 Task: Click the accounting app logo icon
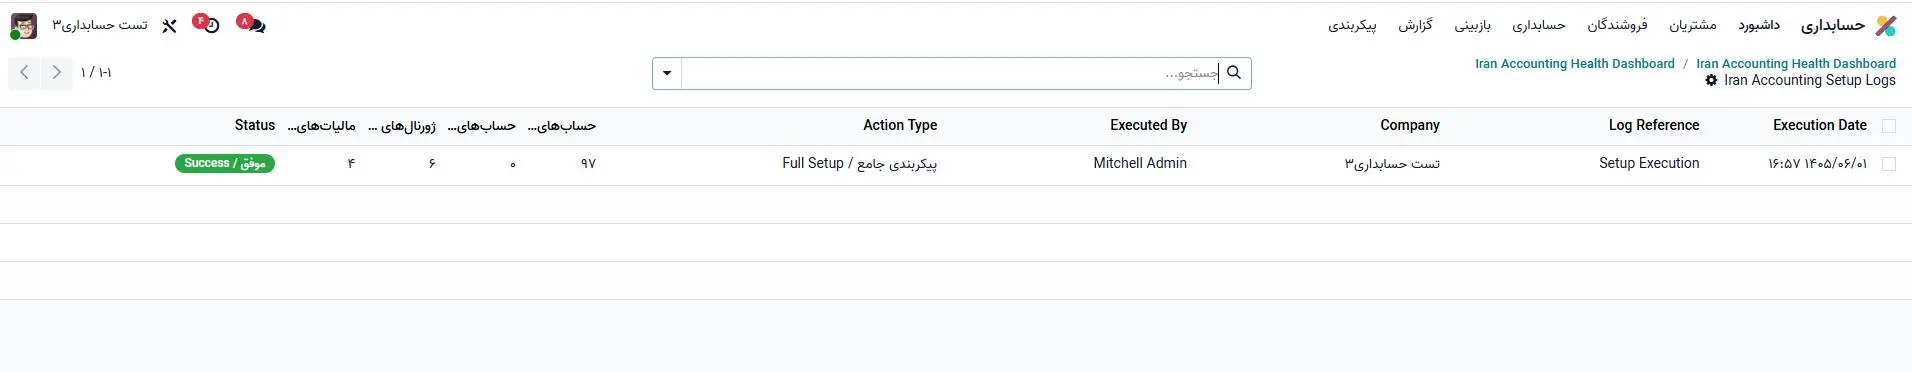point(1885,25)
